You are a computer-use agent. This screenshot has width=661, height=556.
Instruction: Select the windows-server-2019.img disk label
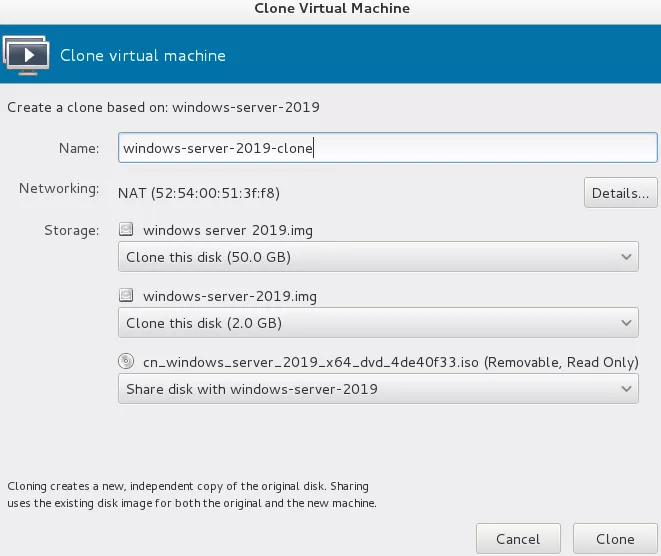[231, 296]
